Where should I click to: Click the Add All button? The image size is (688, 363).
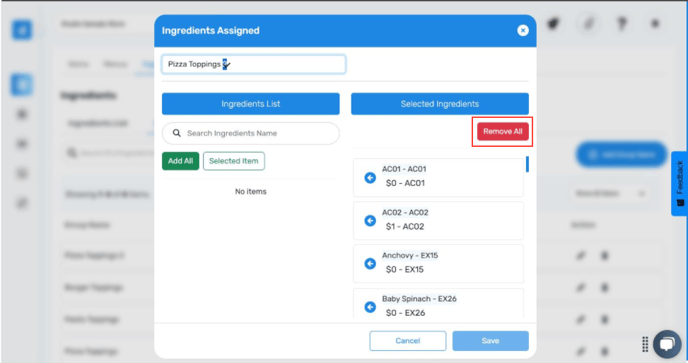(180, 161)
